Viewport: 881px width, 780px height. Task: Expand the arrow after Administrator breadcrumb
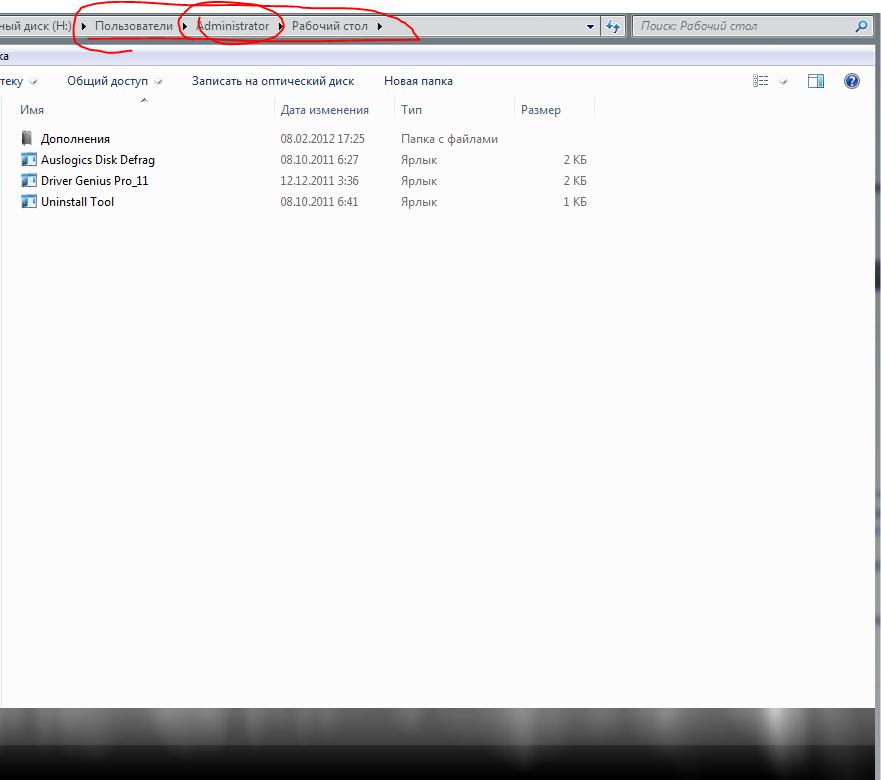280,26
